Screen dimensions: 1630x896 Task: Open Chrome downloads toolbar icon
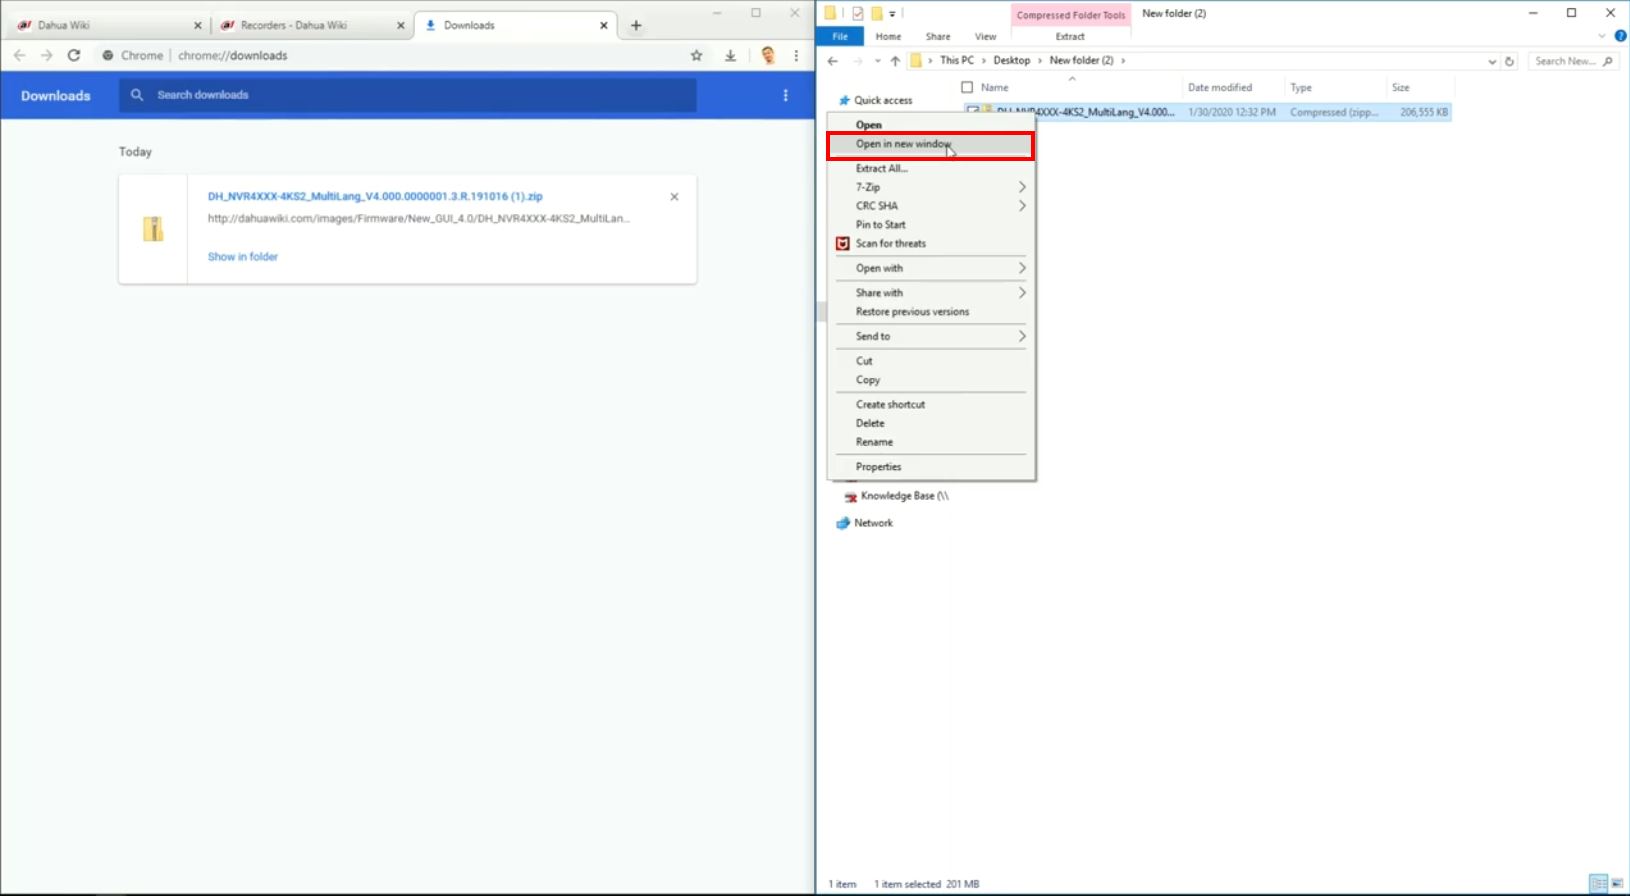731,56
